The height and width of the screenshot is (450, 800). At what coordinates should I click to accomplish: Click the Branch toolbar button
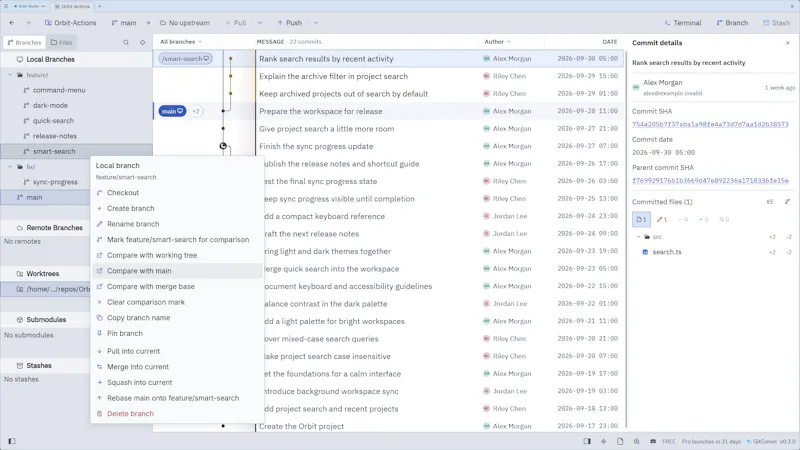[x=732, y=23]
